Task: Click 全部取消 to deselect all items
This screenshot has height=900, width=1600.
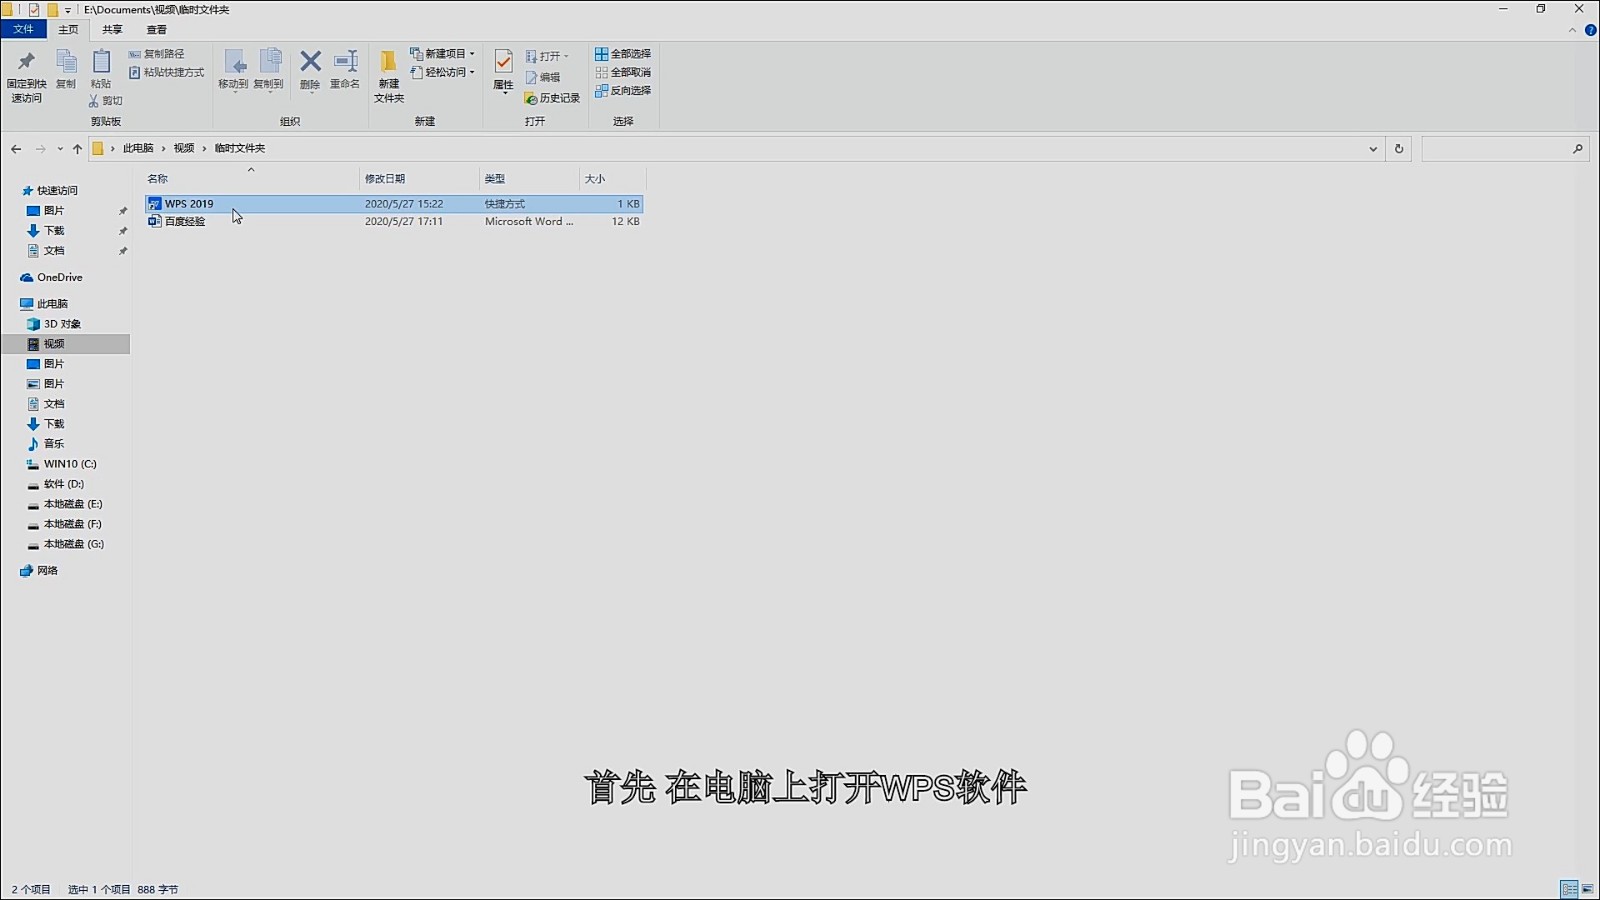Action: click(621, 73)
